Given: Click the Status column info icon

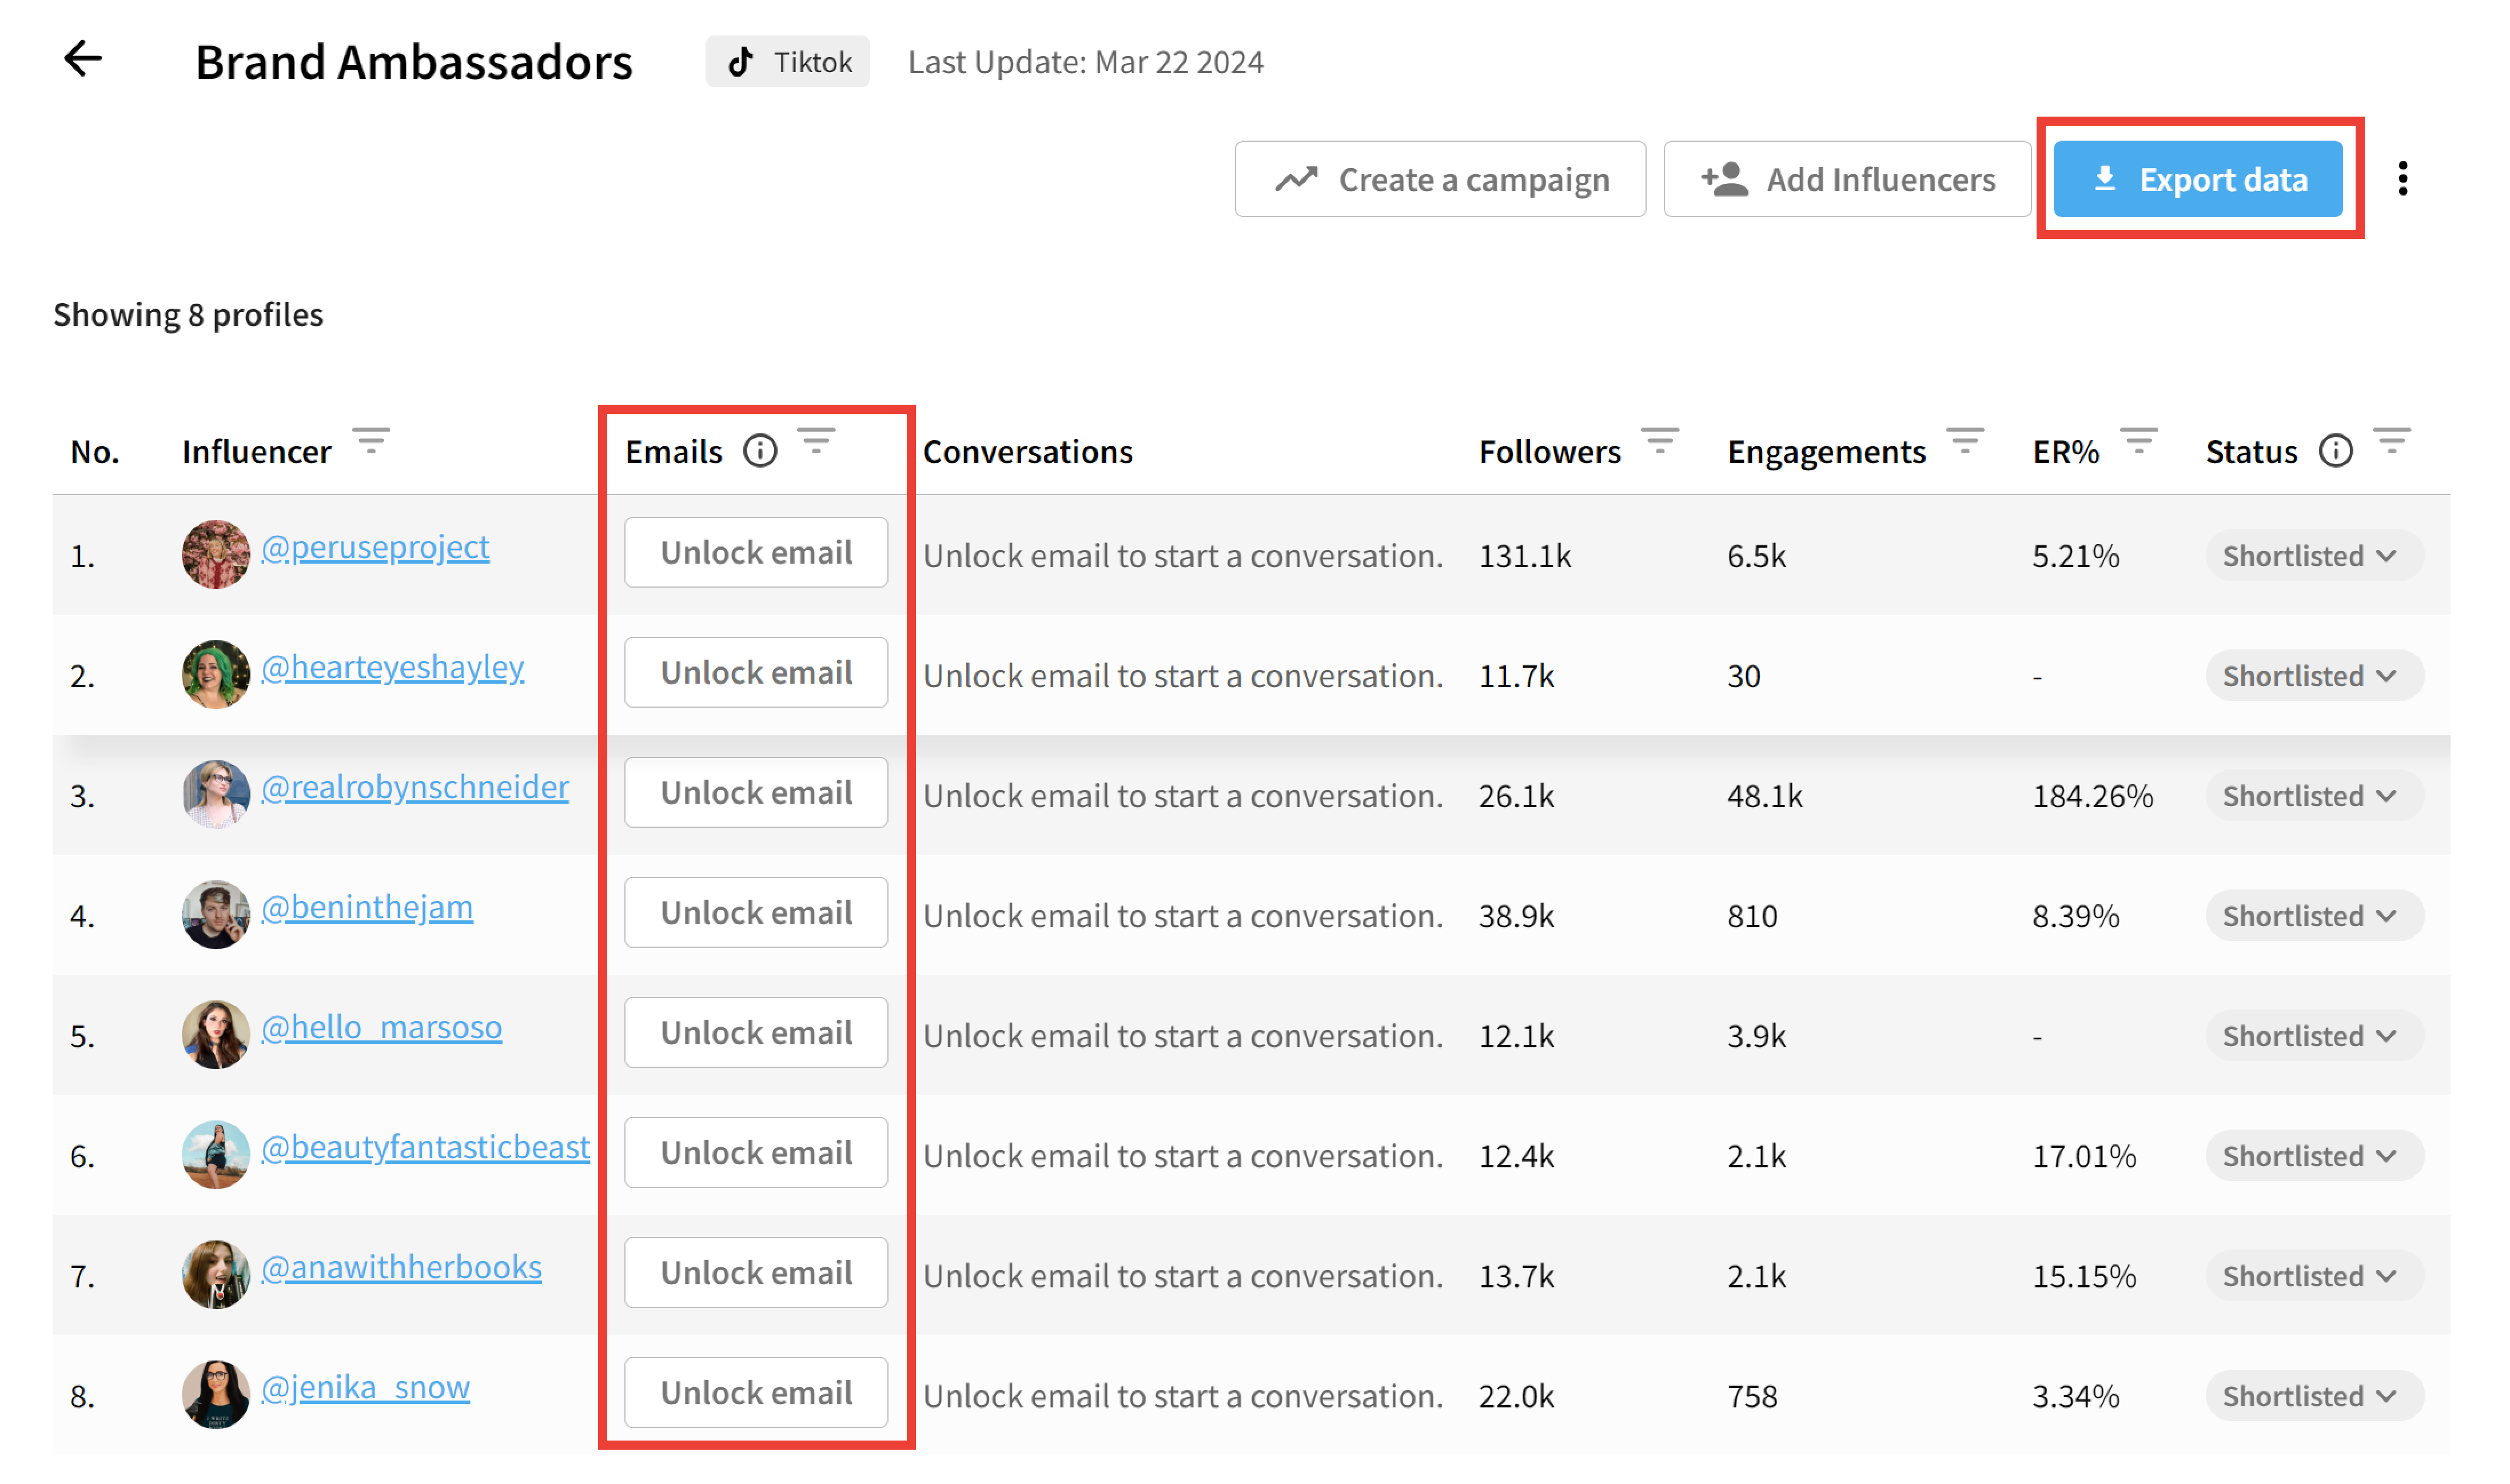Looking at the screenshot, I should (2335, 451).
